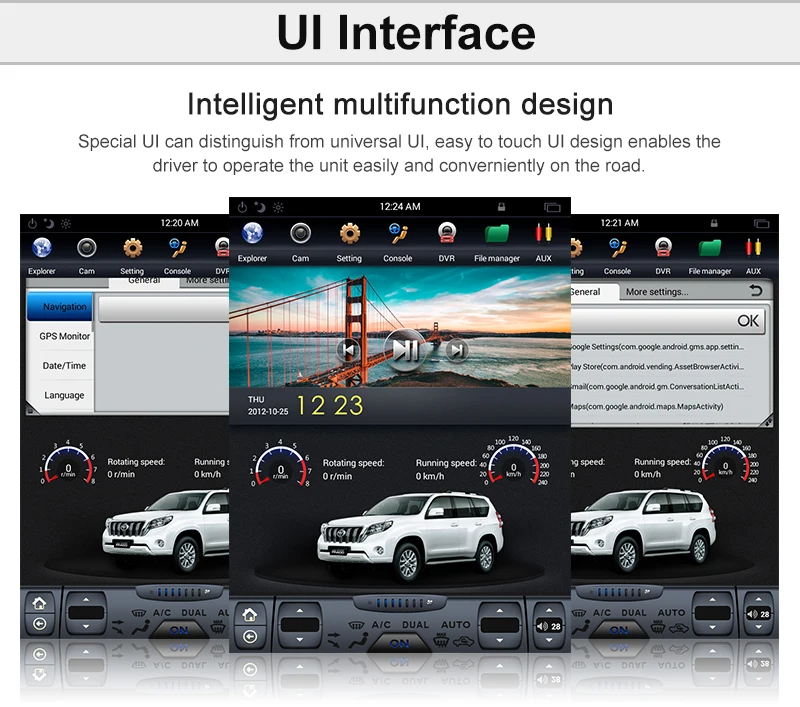Select GPS Monitor in 12:20 AM screen

pos(64,336)
